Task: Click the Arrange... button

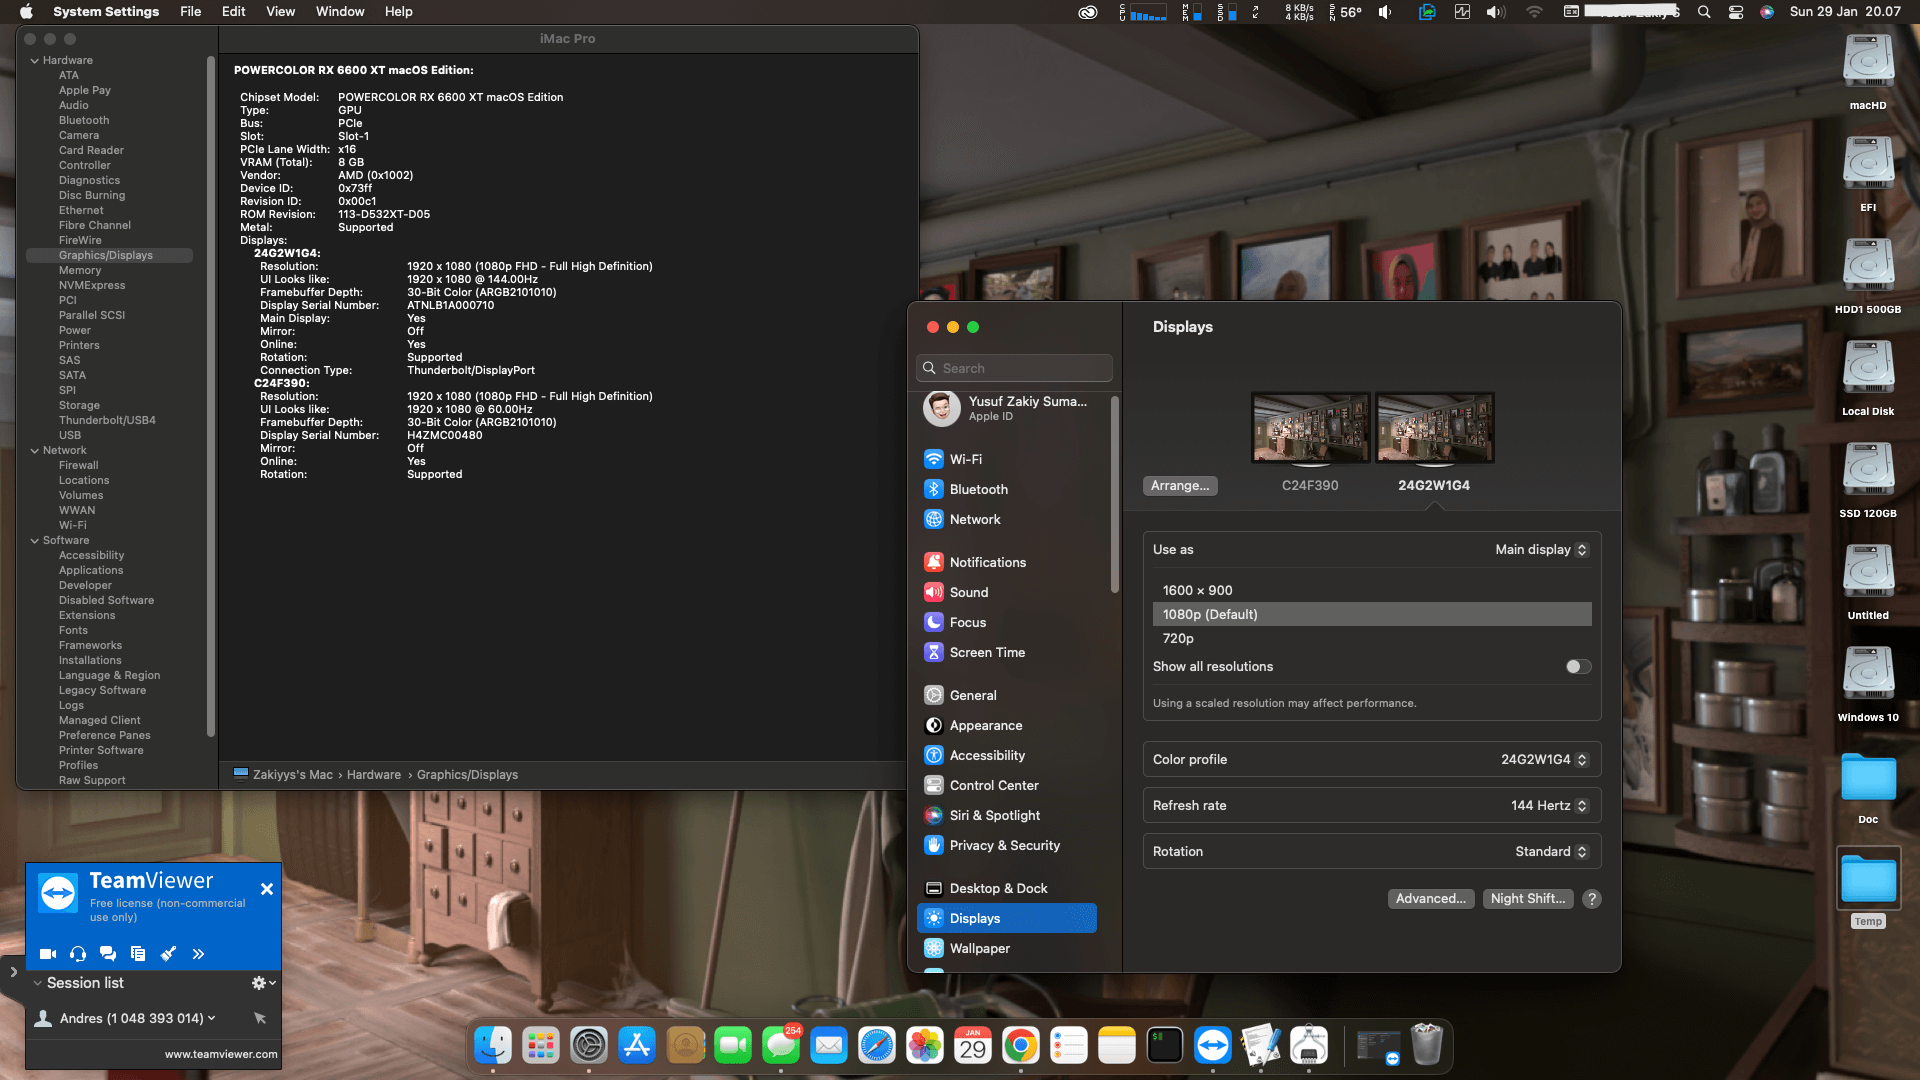Action: (x=1180, y=486)
